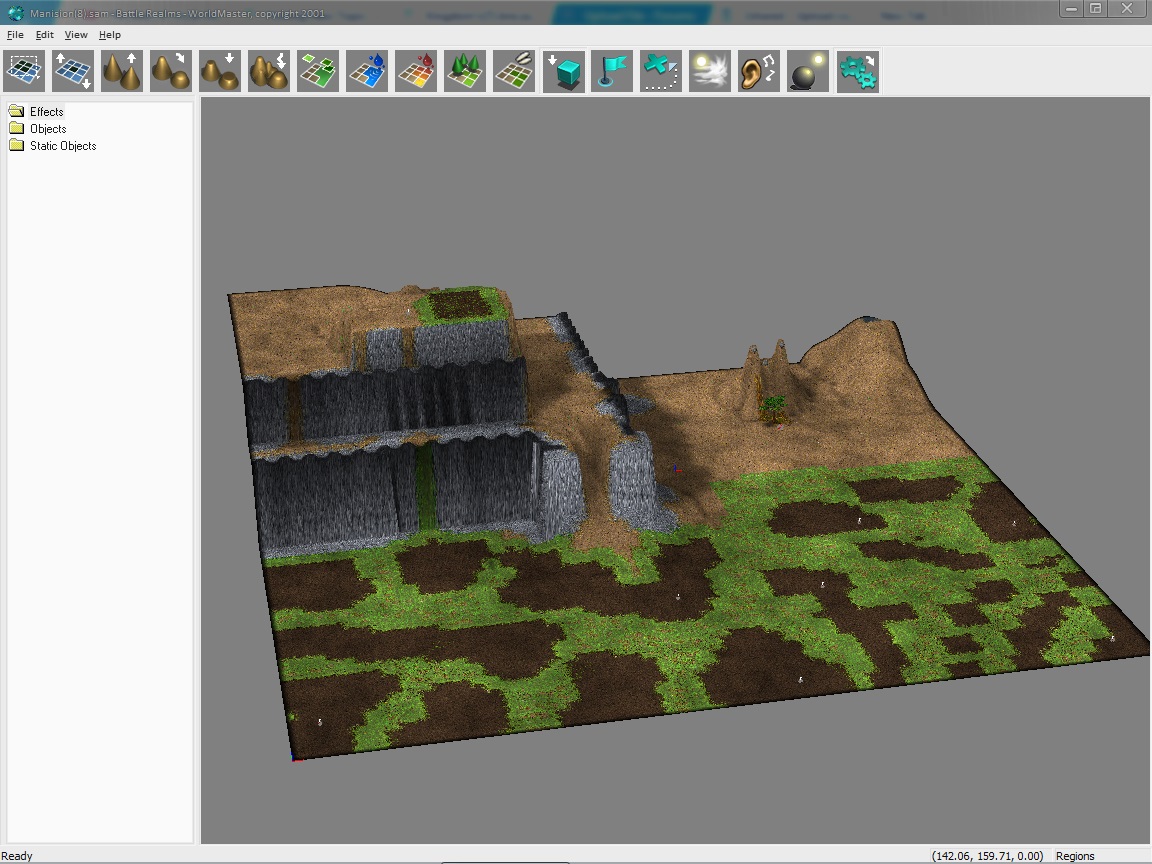Click the Objects folder icon

tap(16, 128)
